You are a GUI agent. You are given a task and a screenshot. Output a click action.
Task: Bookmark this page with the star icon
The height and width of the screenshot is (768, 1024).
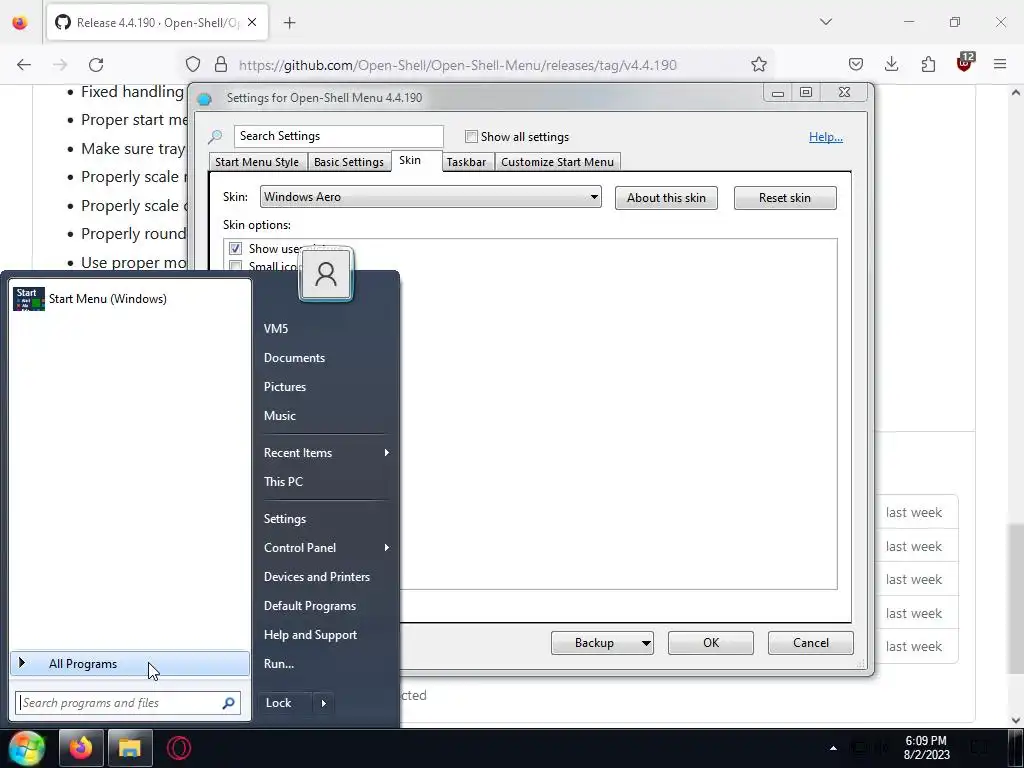coord(758,64)
